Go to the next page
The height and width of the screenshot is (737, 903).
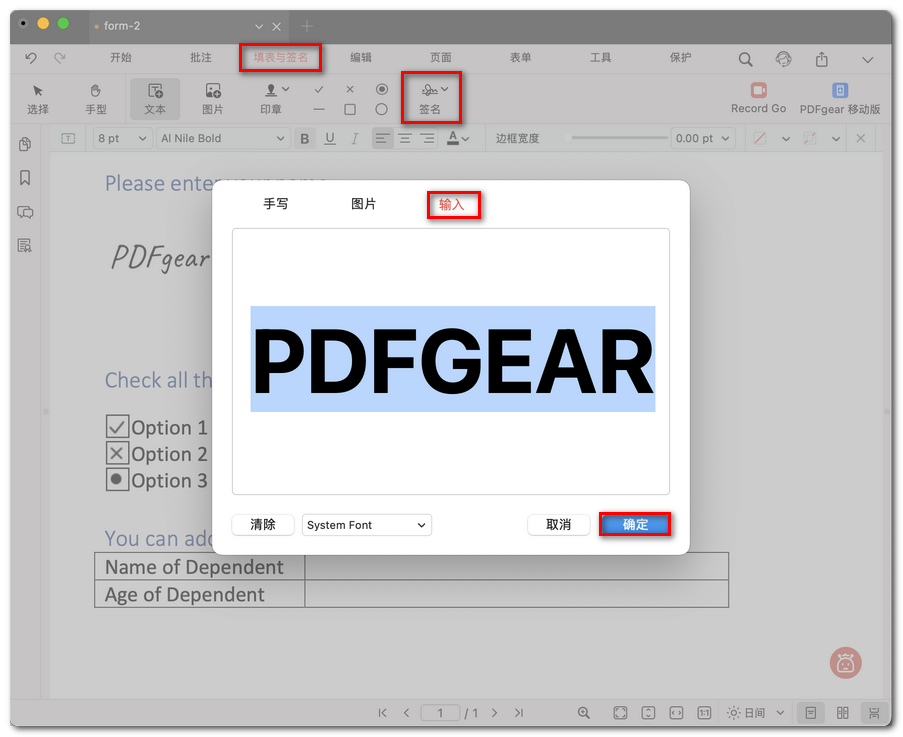tap(494, 713)
